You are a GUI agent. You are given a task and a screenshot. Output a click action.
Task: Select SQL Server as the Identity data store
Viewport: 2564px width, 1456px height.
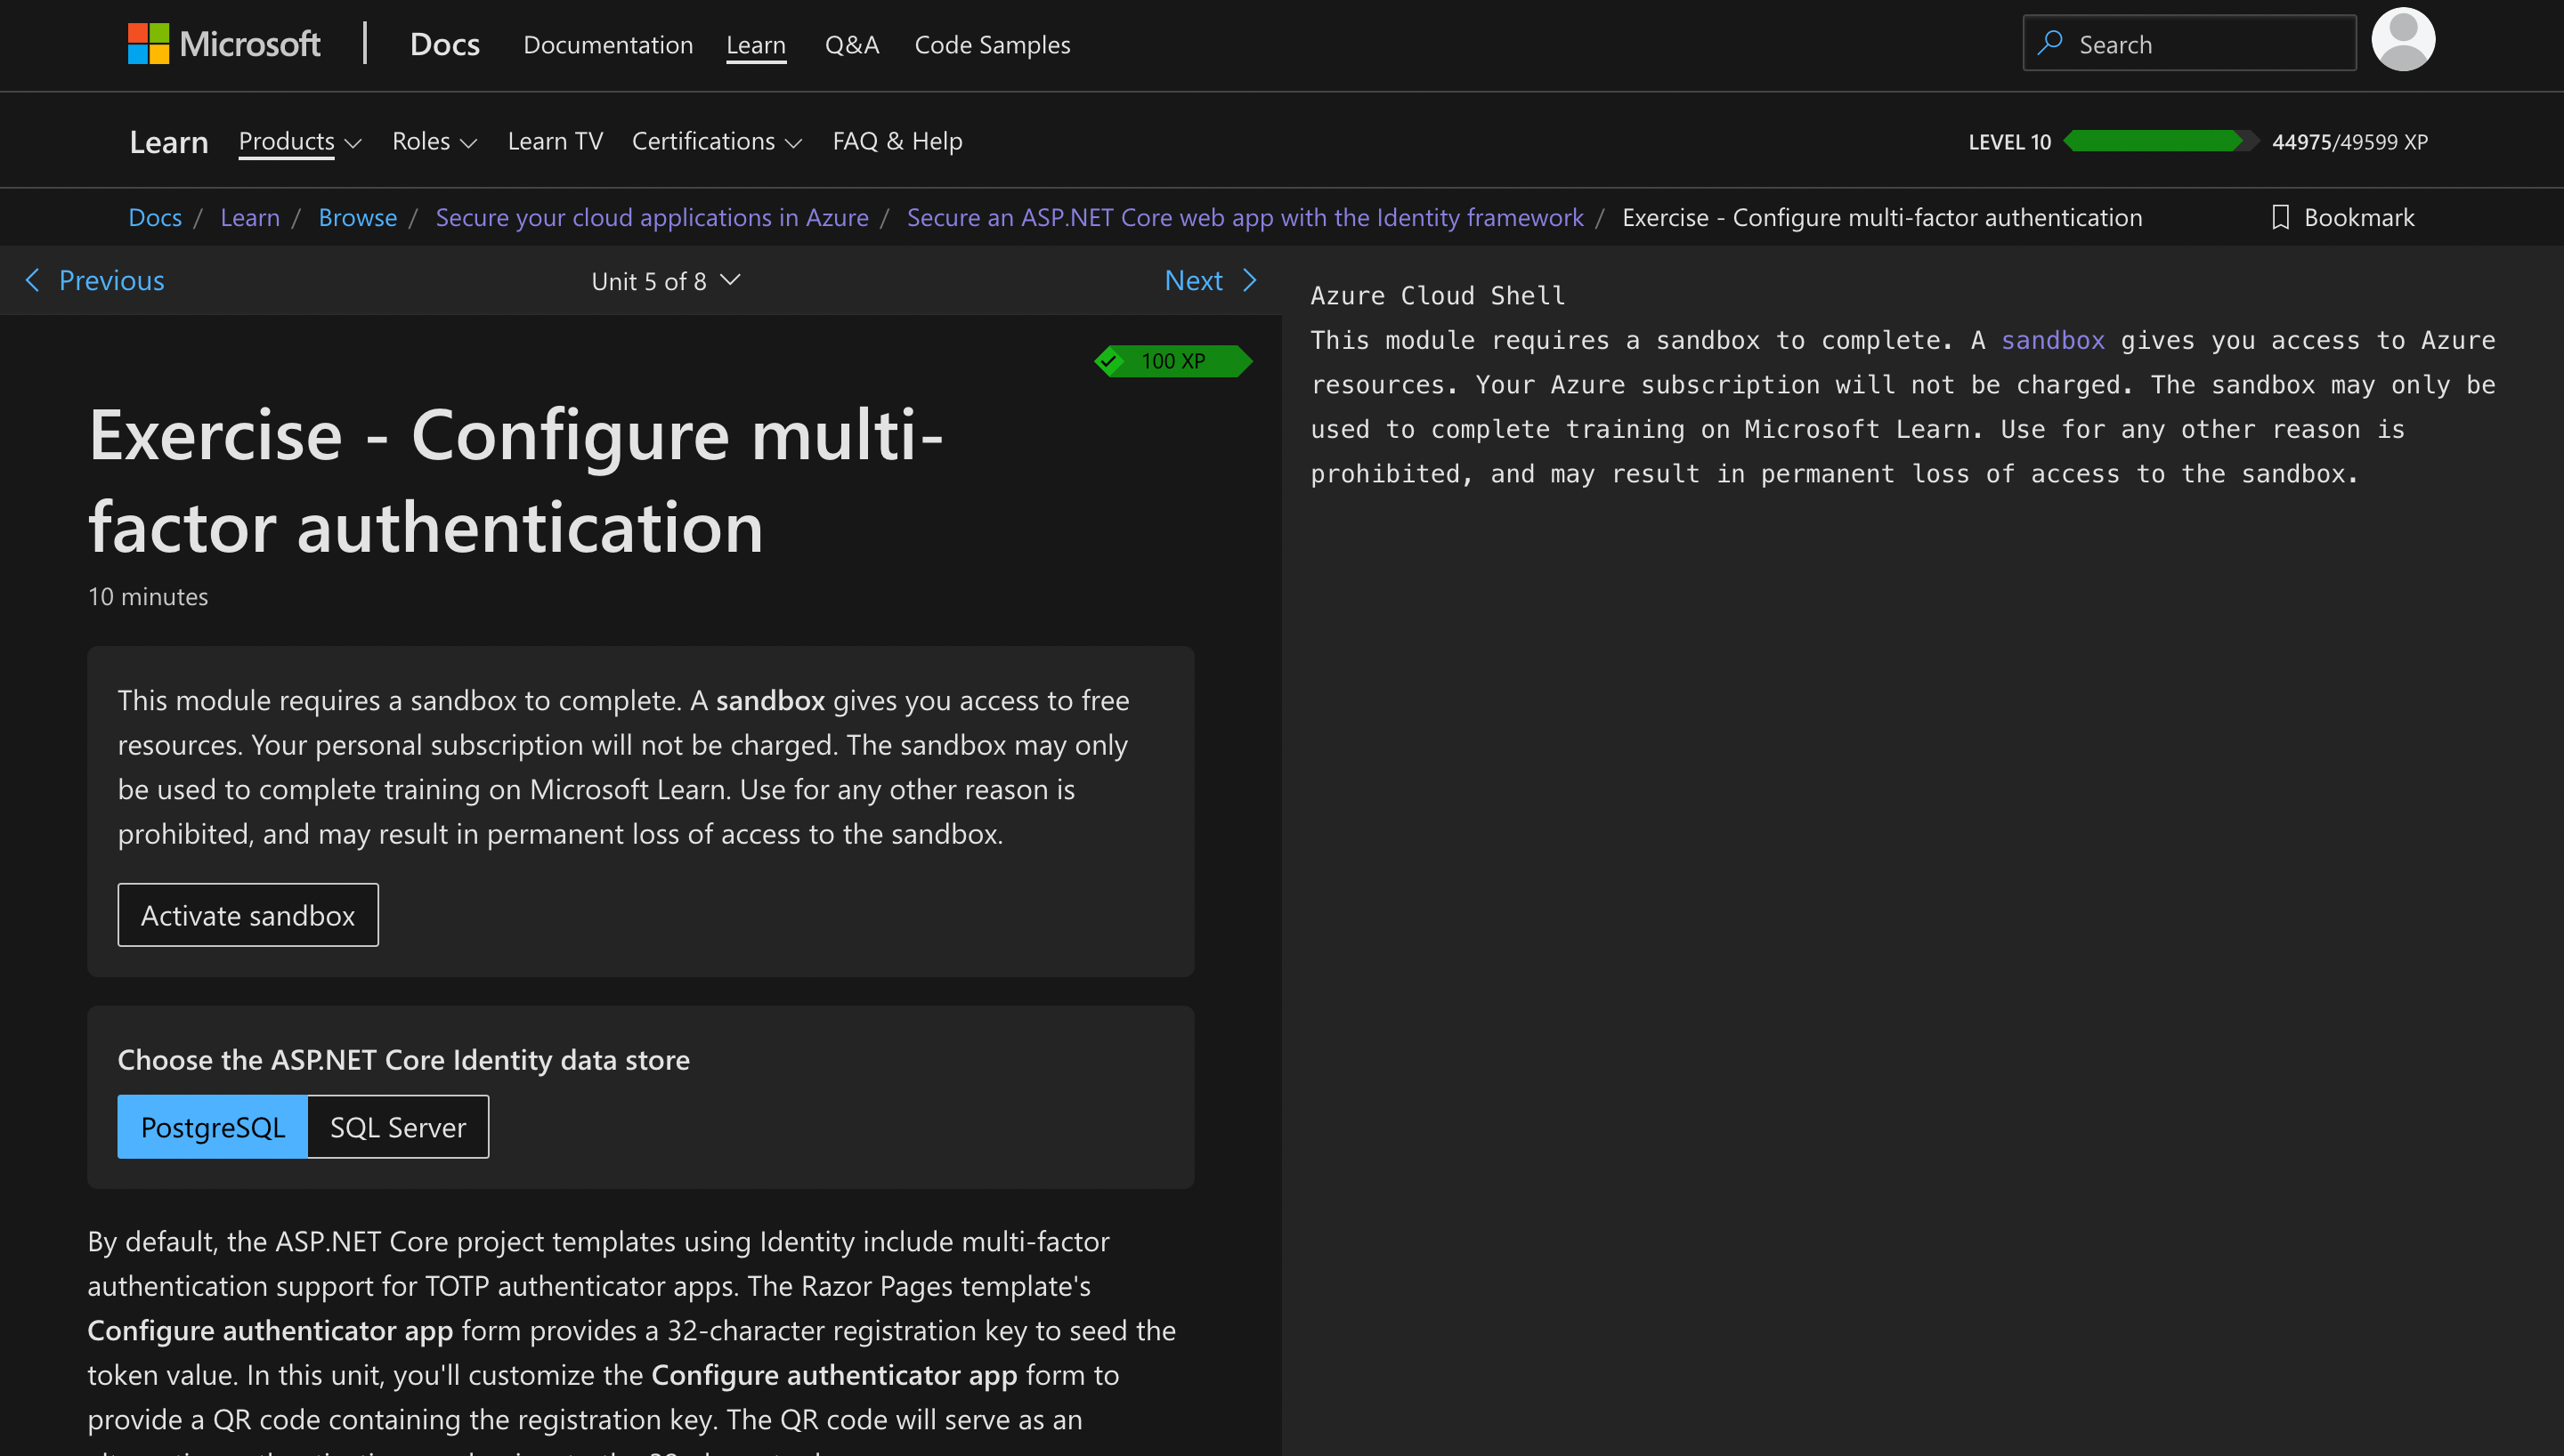[x=397, y=1127]
